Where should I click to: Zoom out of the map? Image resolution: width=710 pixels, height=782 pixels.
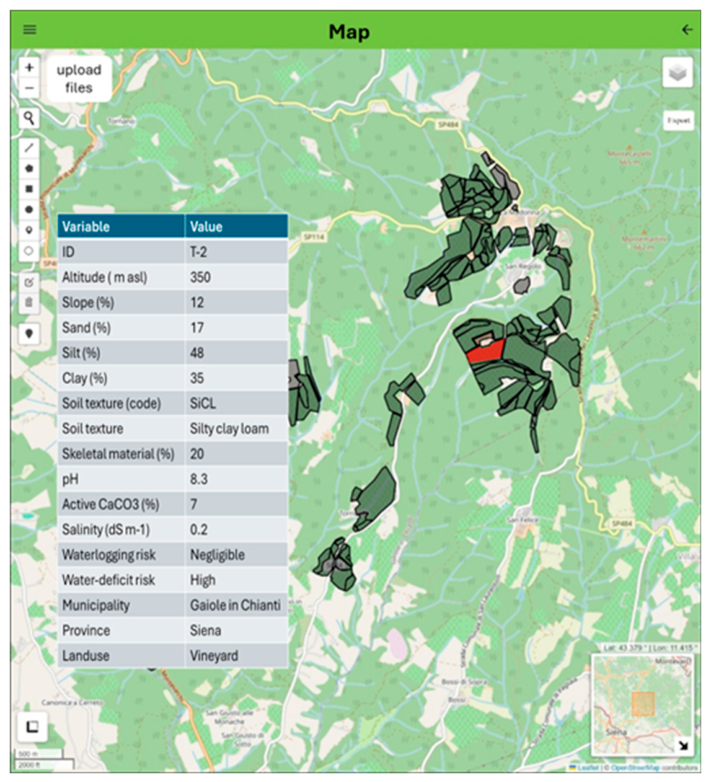coord(29,88)
